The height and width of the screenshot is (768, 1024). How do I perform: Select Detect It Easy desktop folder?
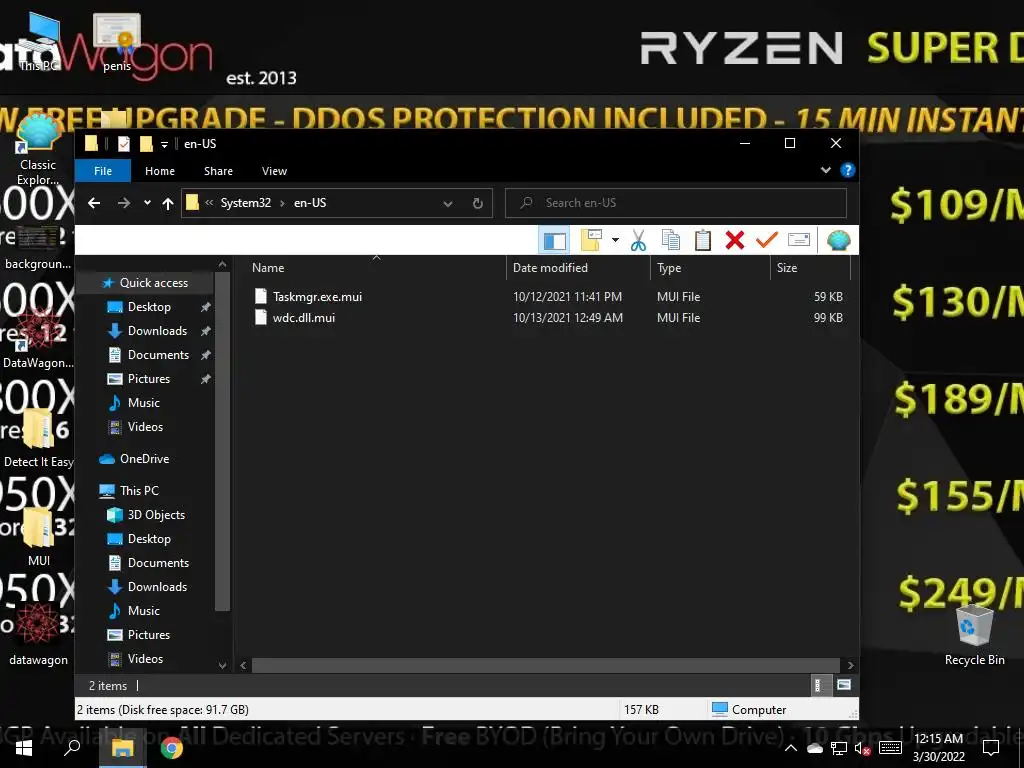point(39,438)
